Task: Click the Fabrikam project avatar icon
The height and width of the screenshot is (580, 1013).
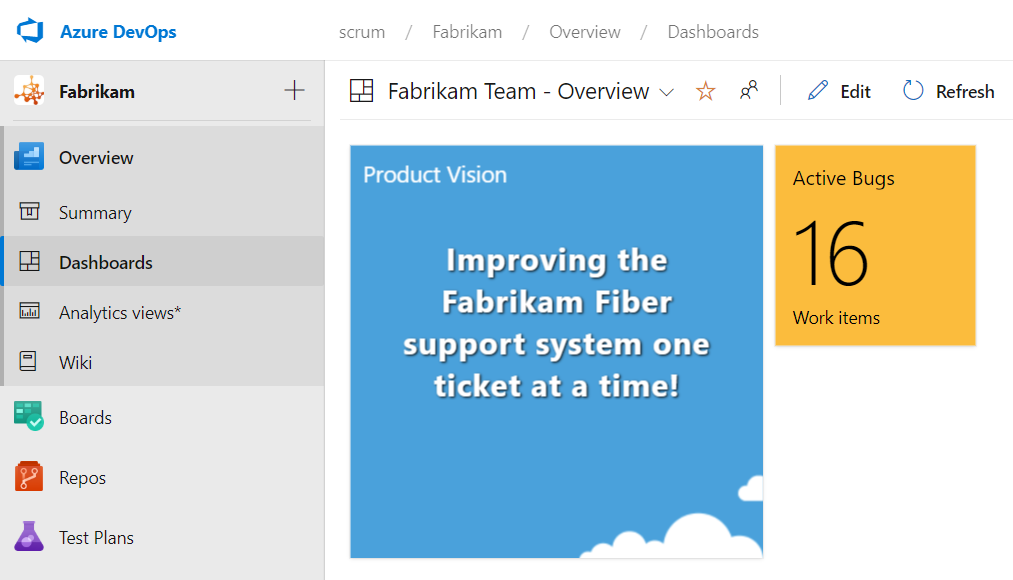Action: click(x=29, y=90)
